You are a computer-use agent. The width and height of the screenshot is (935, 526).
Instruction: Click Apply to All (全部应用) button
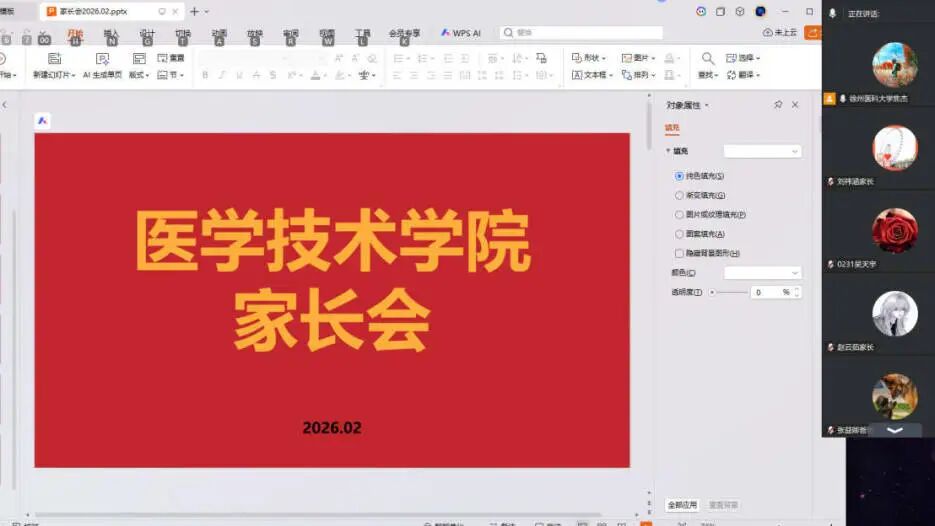pyautogui.click(x=683, y=505)
